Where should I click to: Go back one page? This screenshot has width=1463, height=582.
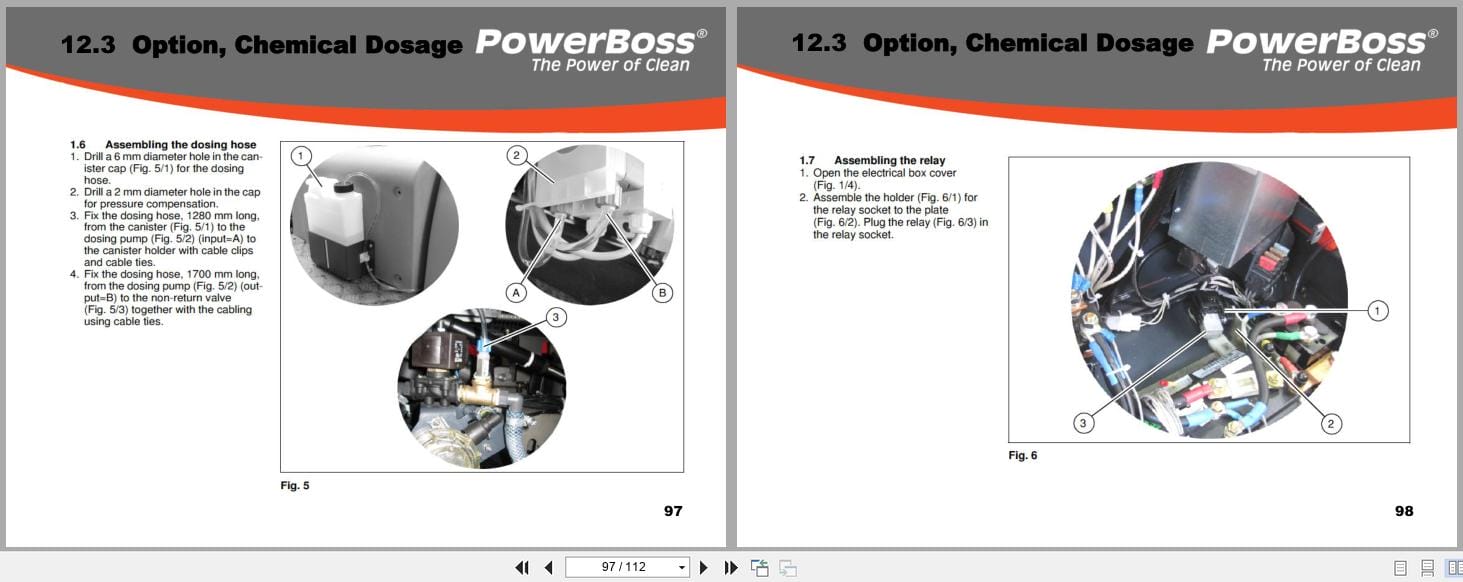[x=548, y=567]
